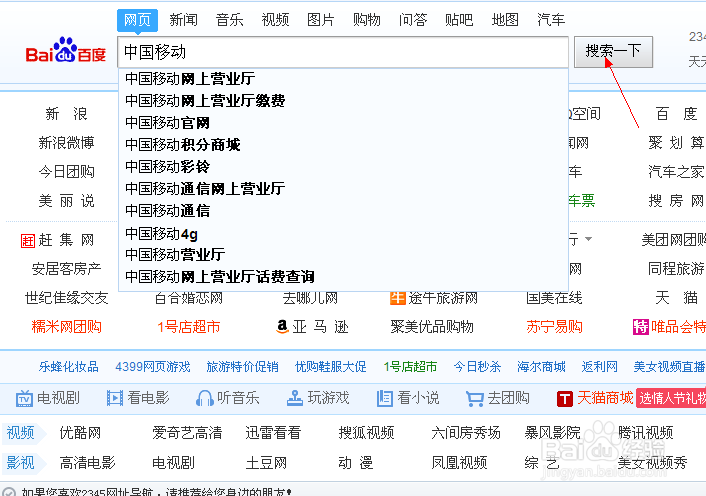Open the 旅游特价促销 promo link
Viewport: 706px width, 496px height.
[x=242, y=367]
